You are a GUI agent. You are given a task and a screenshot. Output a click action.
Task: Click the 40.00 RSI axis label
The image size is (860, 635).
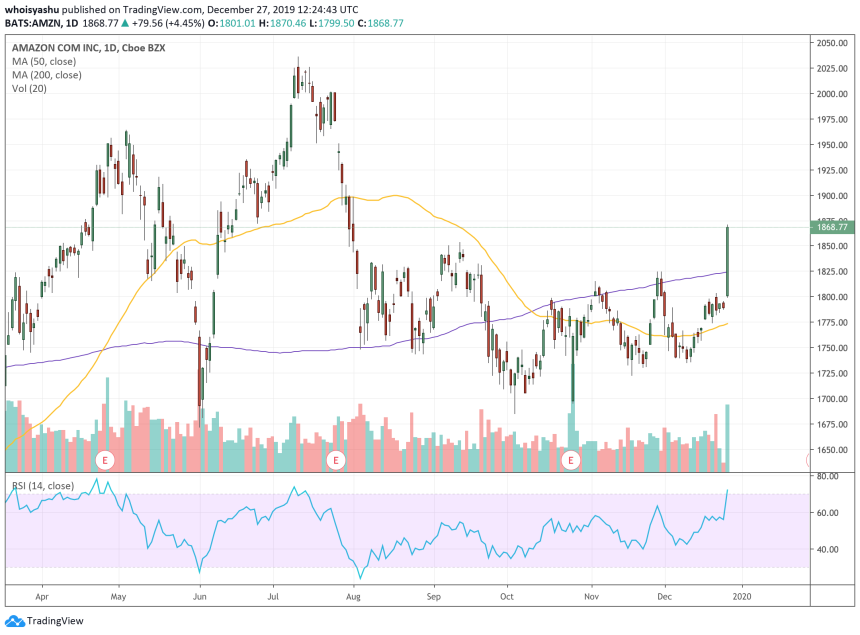click(x=827, y=549)
